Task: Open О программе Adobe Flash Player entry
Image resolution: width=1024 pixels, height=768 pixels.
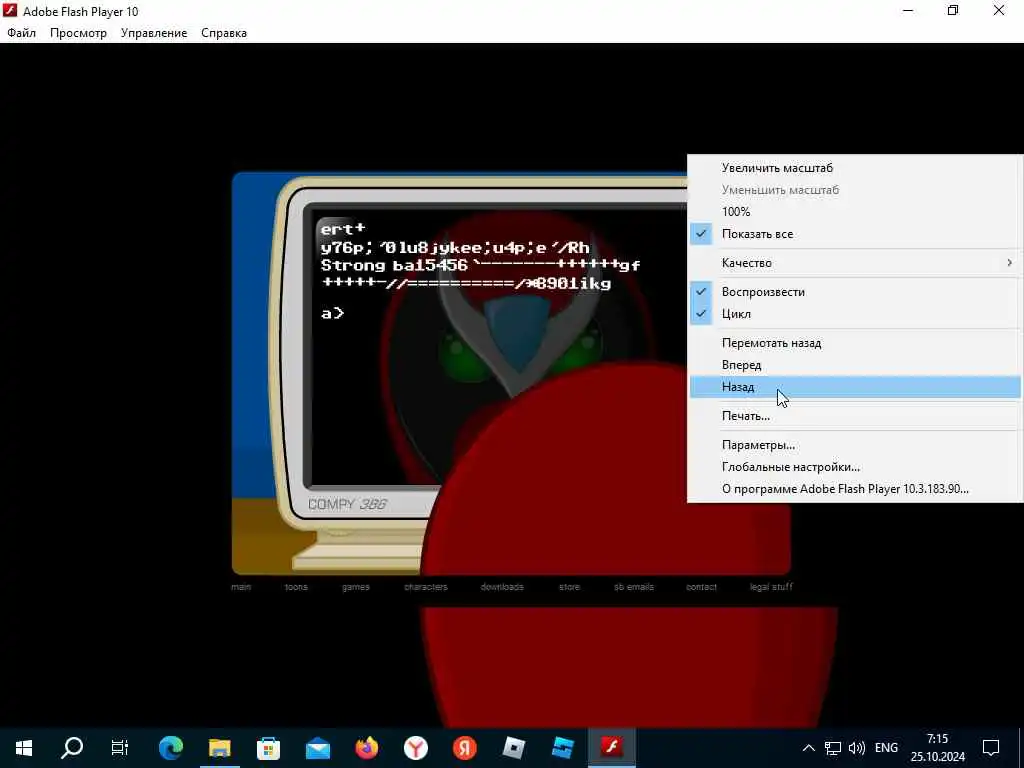Action: click(x=856, y=488)
